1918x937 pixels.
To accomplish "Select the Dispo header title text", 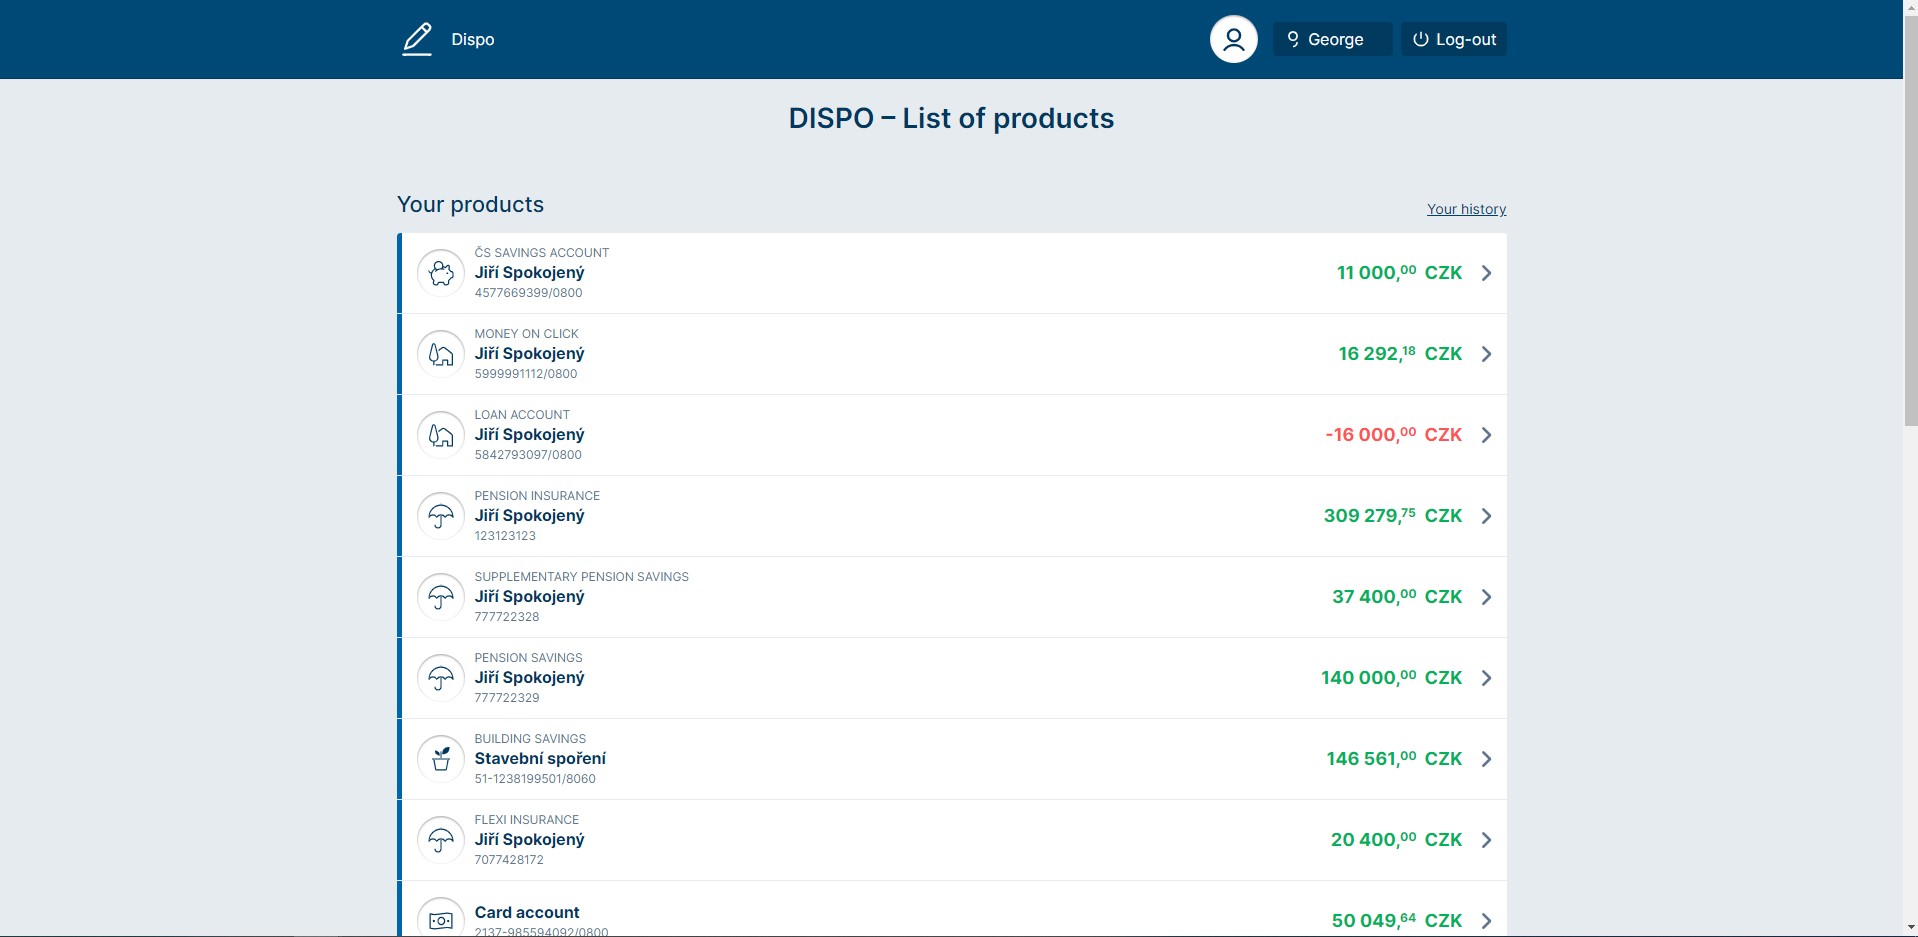I will point(473,39).
